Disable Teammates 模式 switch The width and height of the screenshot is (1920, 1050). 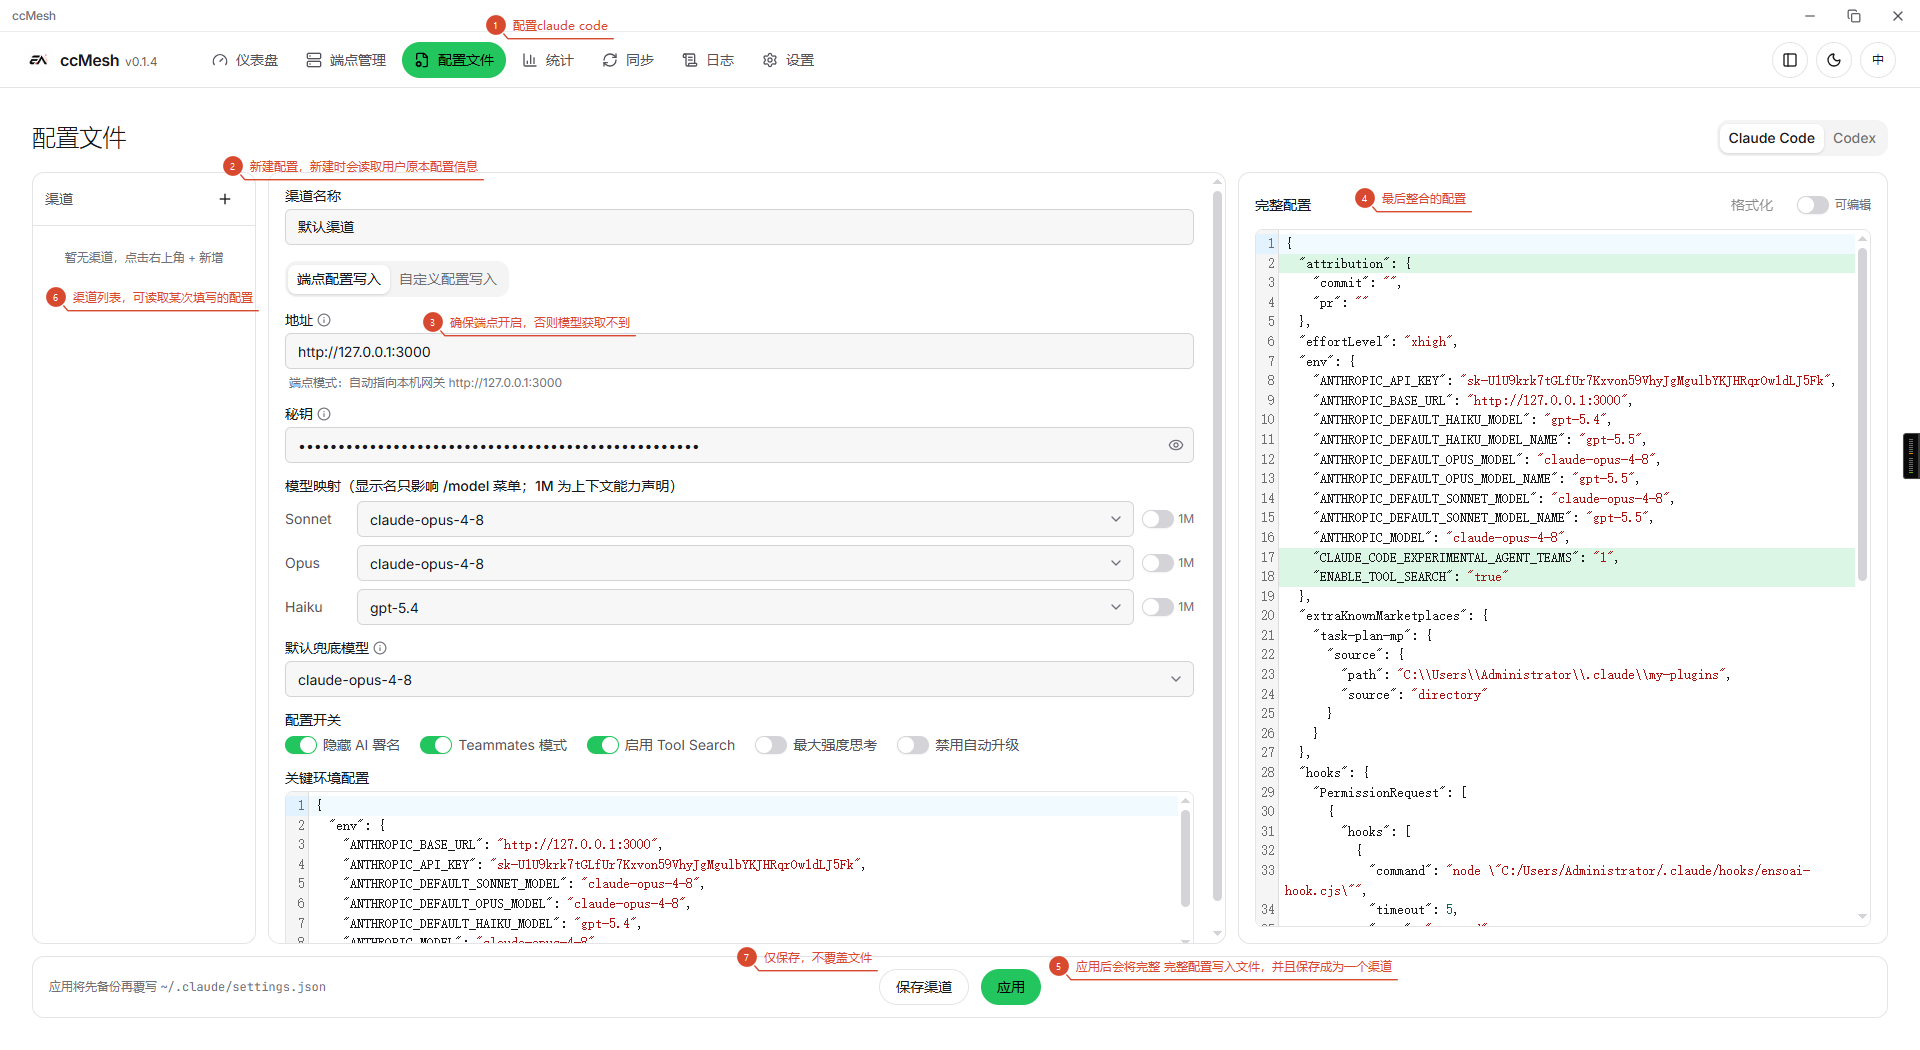436,745
